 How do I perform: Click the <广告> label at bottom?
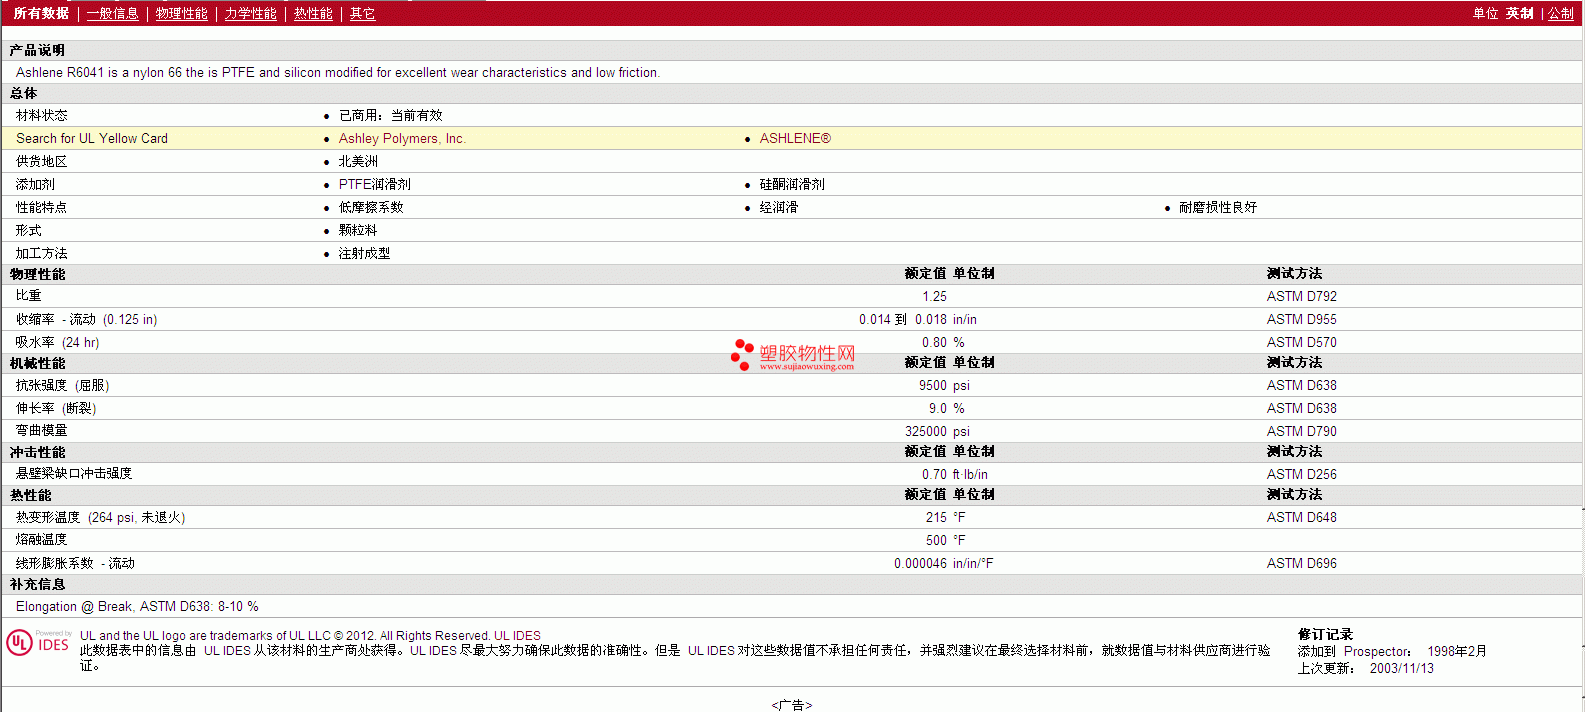(x=792, y=705)
